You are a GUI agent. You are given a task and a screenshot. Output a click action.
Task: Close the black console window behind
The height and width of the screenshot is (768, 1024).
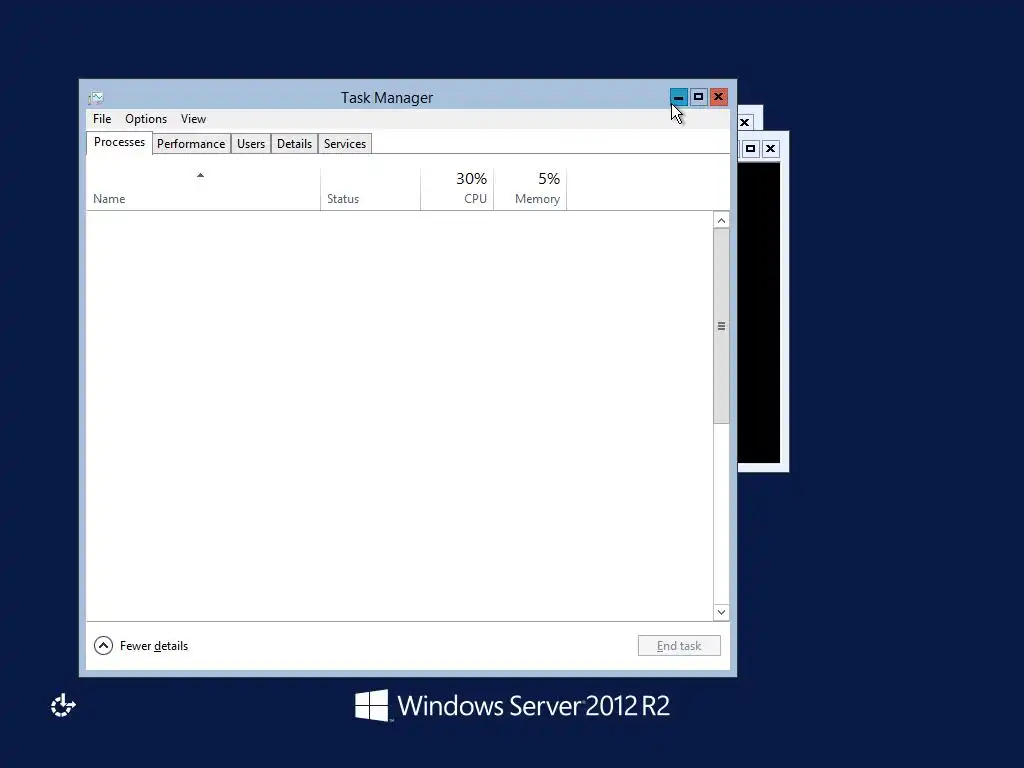tap(771, 149)
